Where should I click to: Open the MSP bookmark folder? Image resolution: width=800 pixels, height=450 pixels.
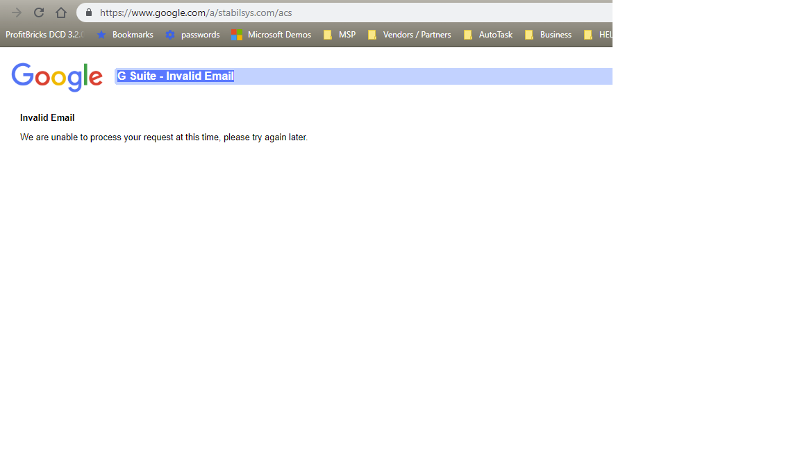[340, 35]
